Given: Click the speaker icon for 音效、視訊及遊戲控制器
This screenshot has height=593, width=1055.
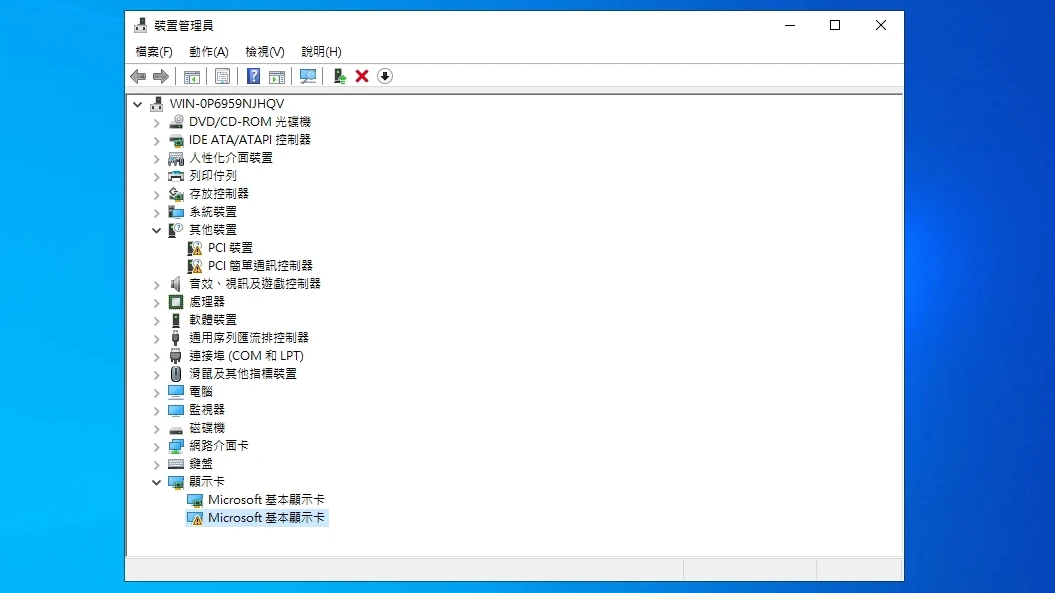Looking at the screenshot, I should [x=176, y=284].
